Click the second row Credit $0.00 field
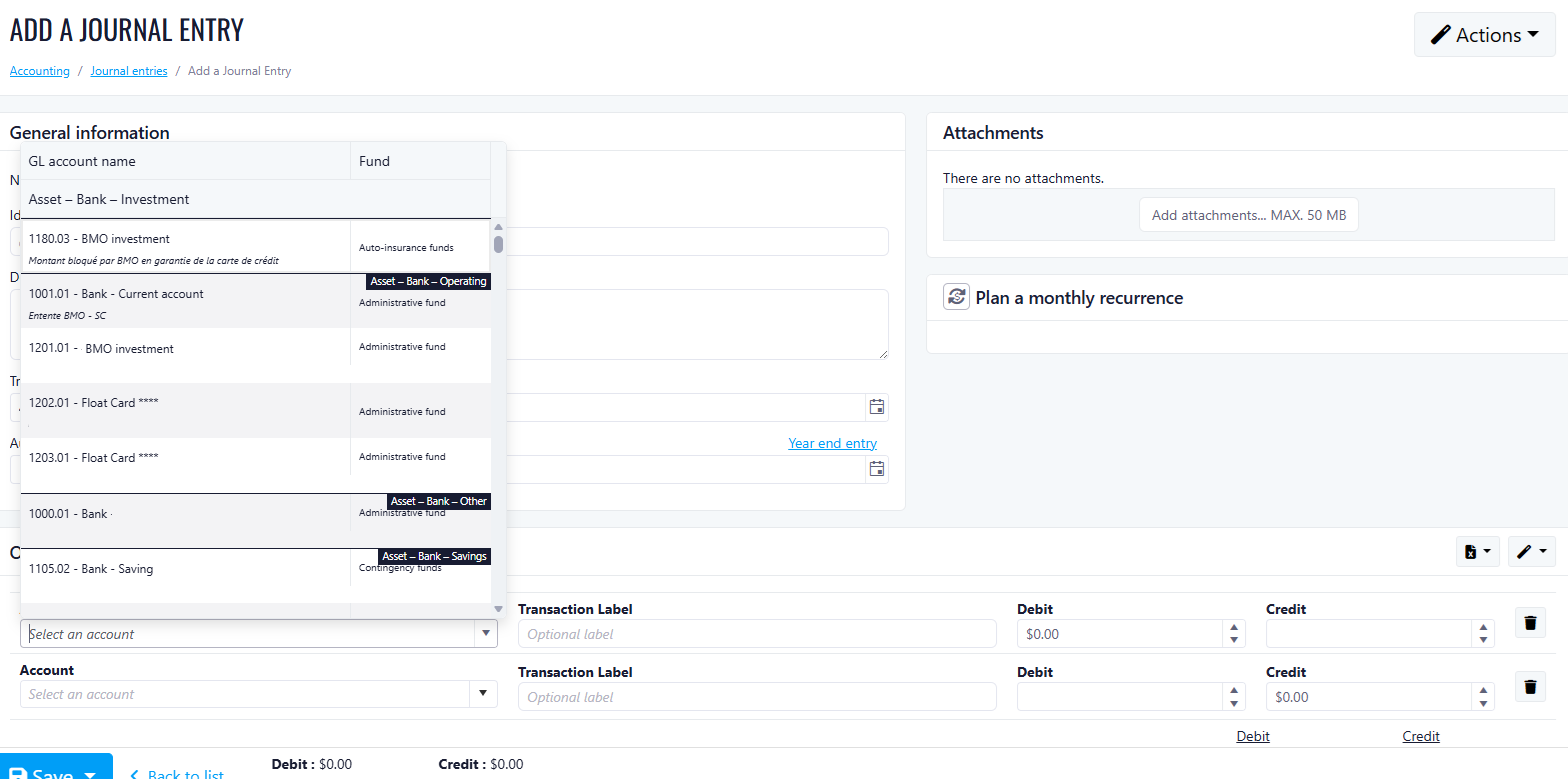The width and height of the screenshot is (1568, 779). (1368, 697)
